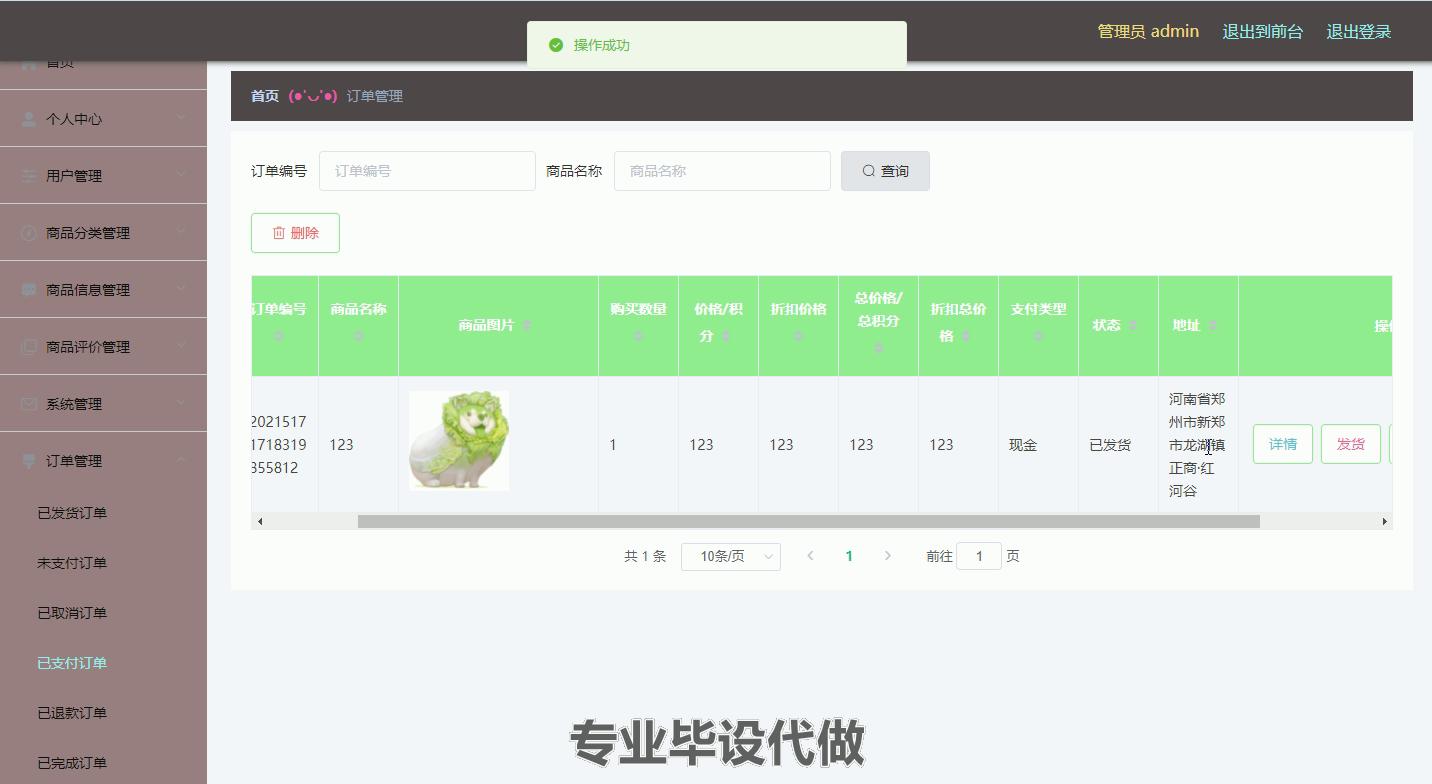Sort by the 商品图片 column arrows
Screen dimensions: 1432x784
[x=527, y=326]
